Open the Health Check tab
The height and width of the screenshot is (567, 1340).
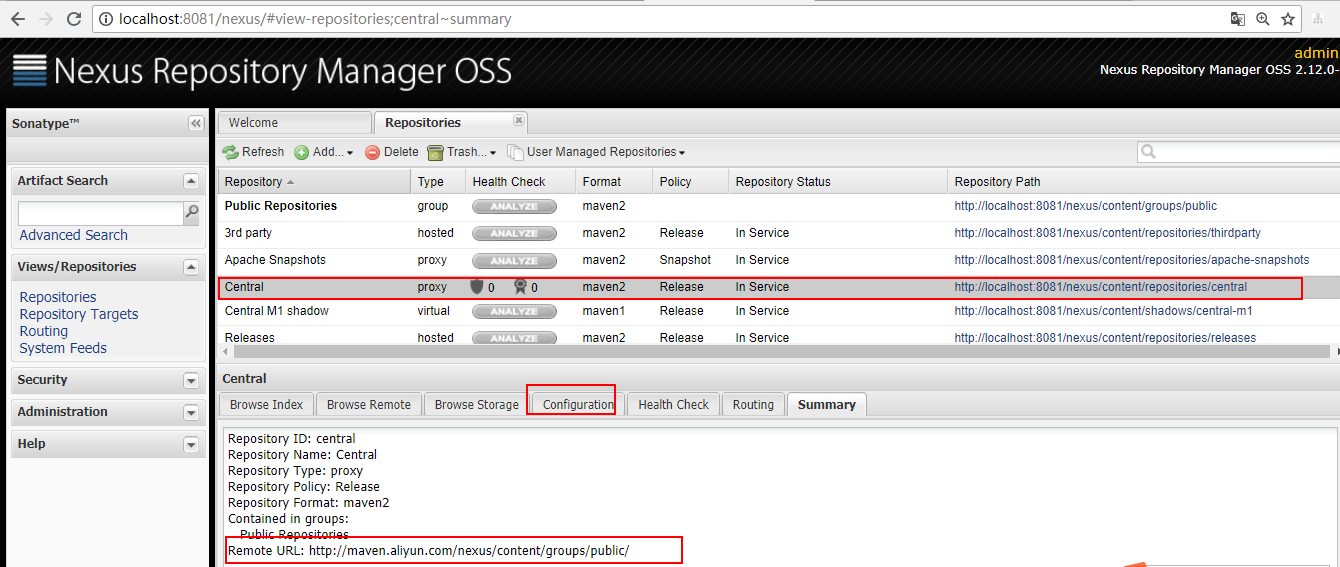point(673,404)
